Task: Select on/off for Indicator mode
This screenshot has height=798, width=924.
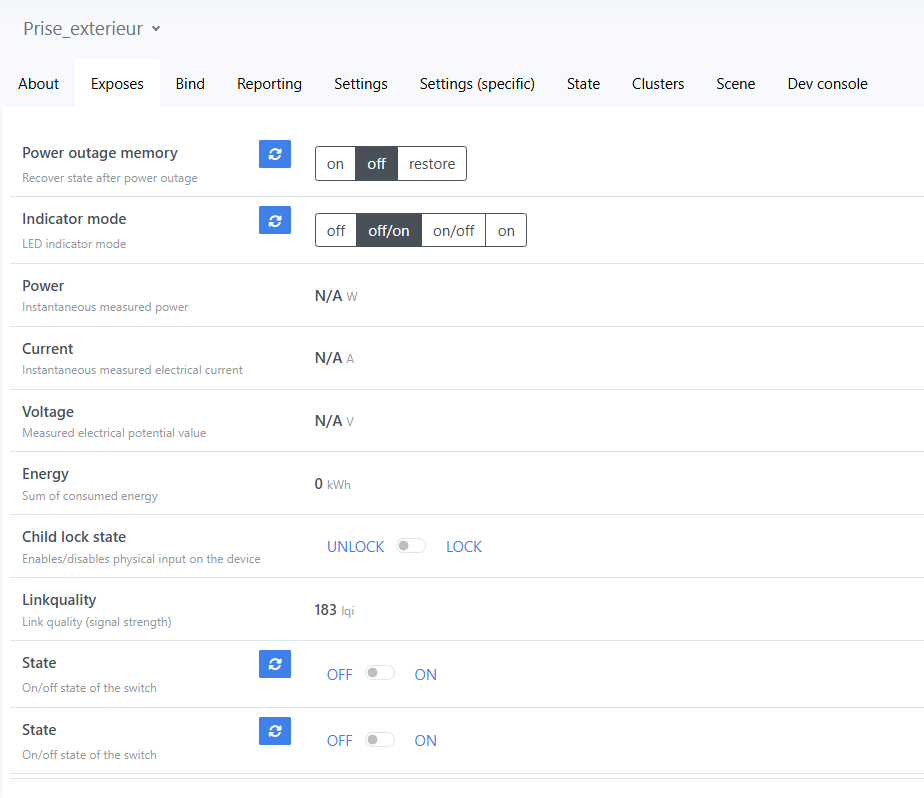Action: (453, 230)
